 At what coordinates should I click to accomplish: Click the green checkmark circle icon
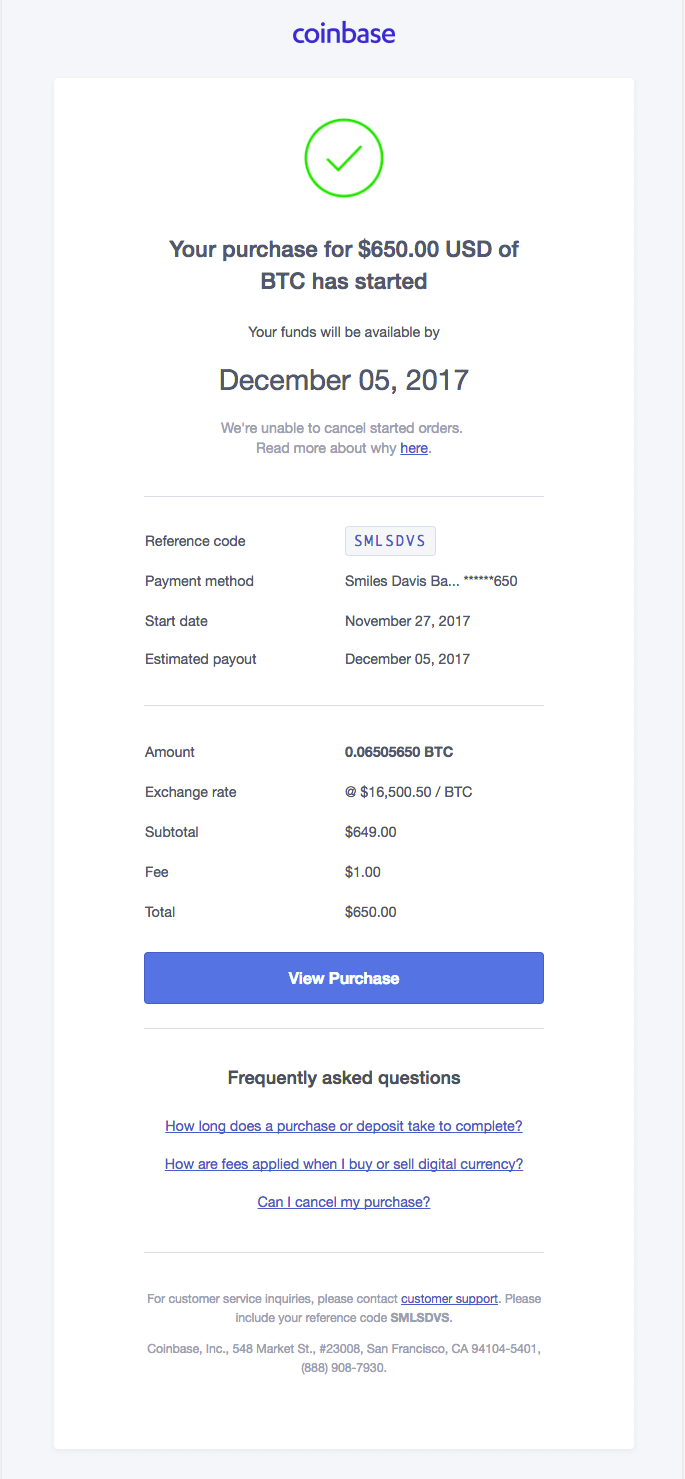(344, 157)
